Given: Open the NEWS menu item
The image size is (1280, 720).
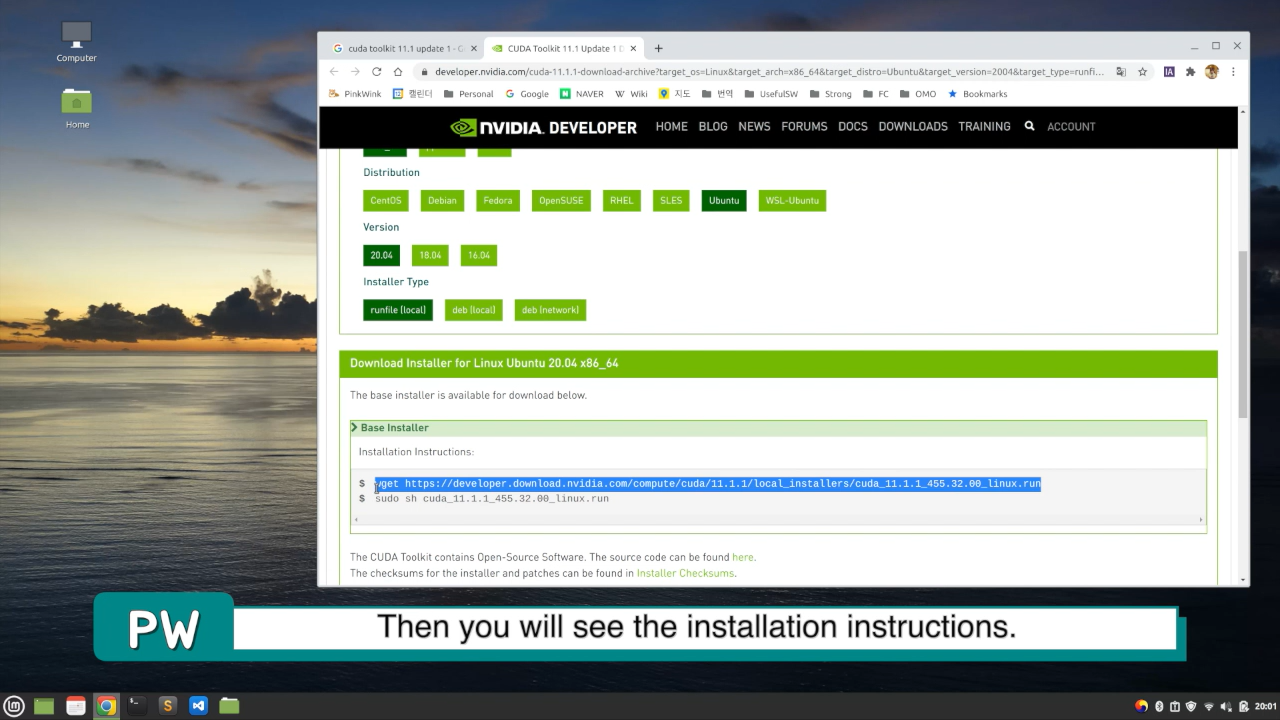Looking at the screenshot, I should pos(754,127).
